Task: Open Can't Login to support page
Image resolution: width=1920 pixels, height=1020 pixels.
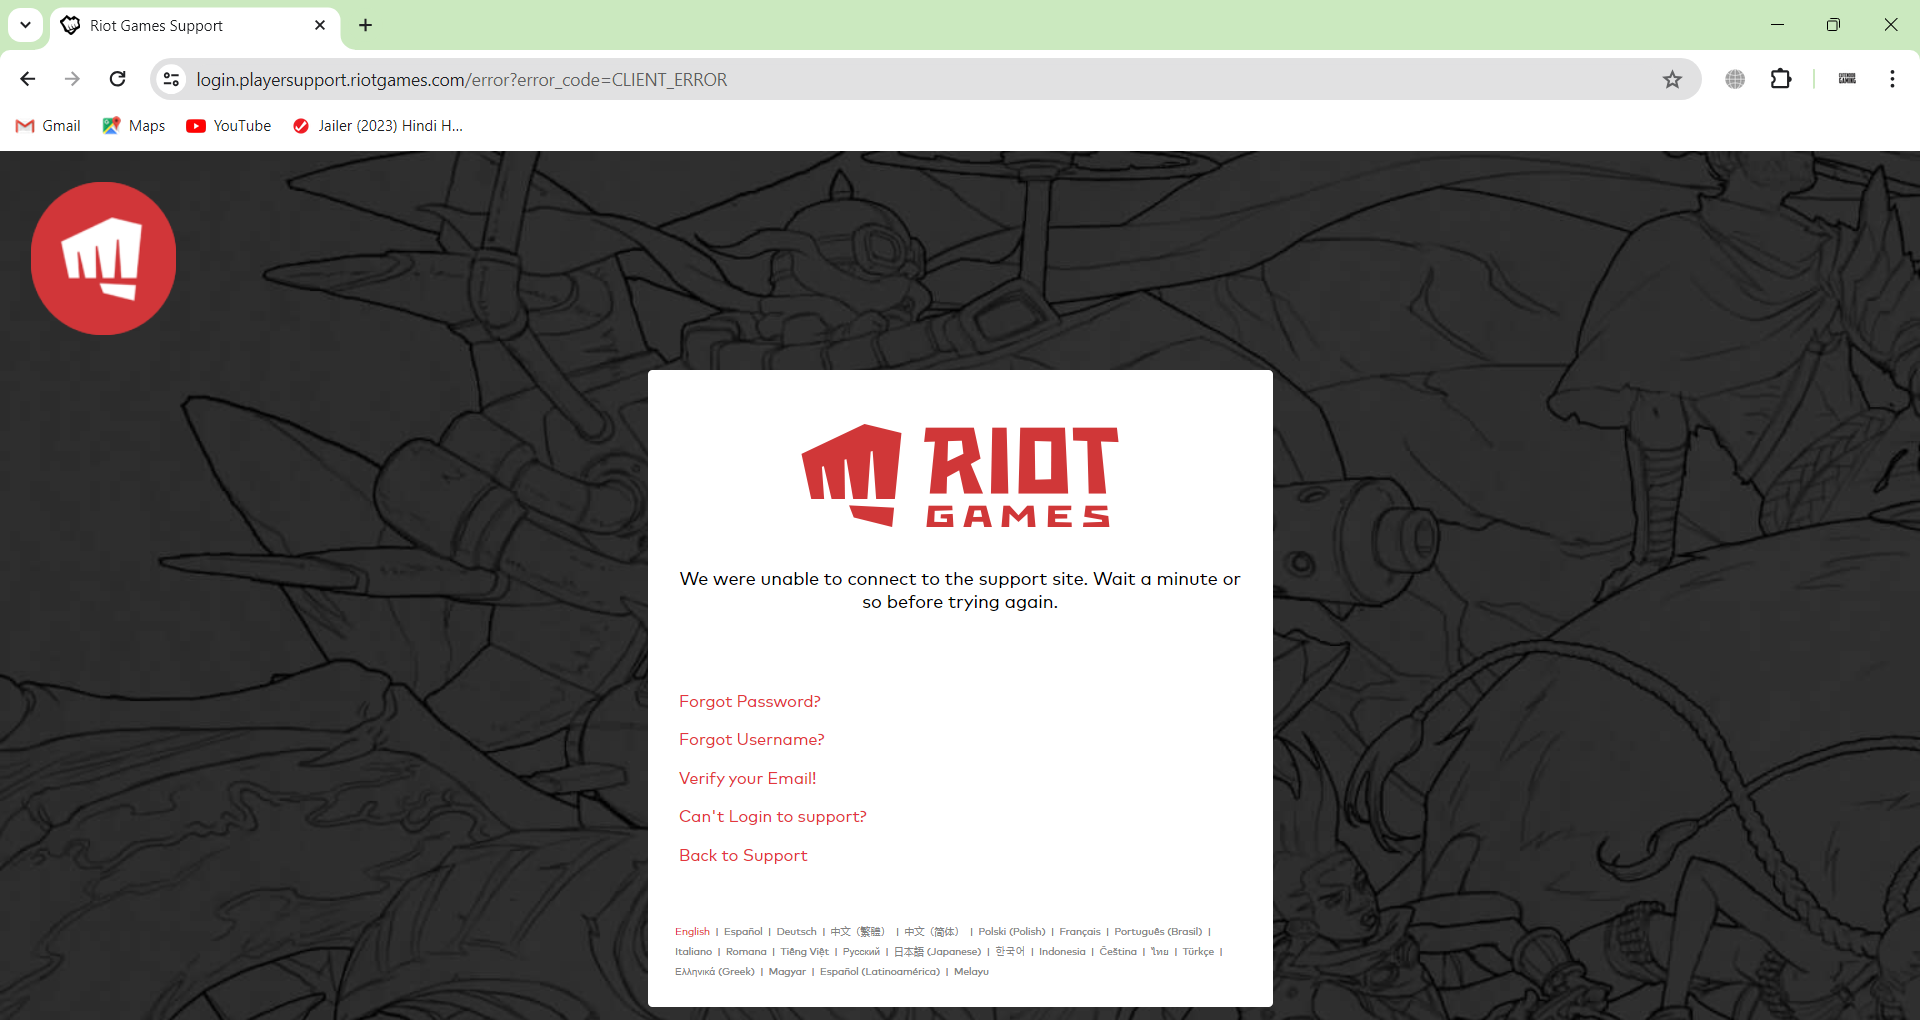Action: (772, 816)
